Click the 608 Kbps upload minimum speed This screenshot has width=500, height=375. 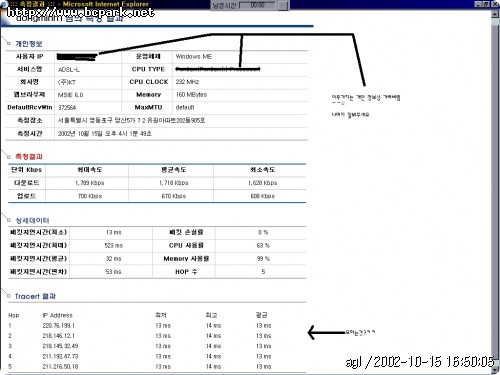[263, 196]
